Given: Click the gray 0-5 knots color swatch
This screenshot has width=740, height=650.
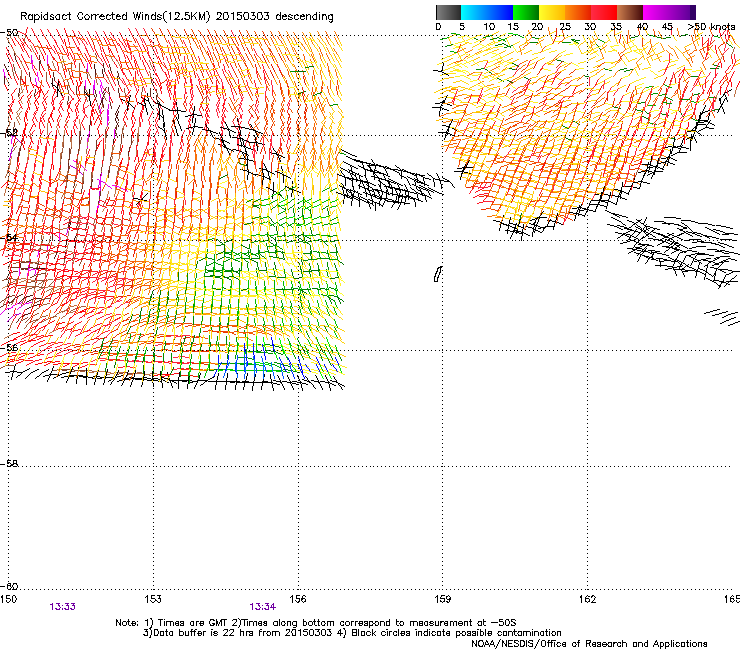Looking at the screenshot, I should (448, 12).
